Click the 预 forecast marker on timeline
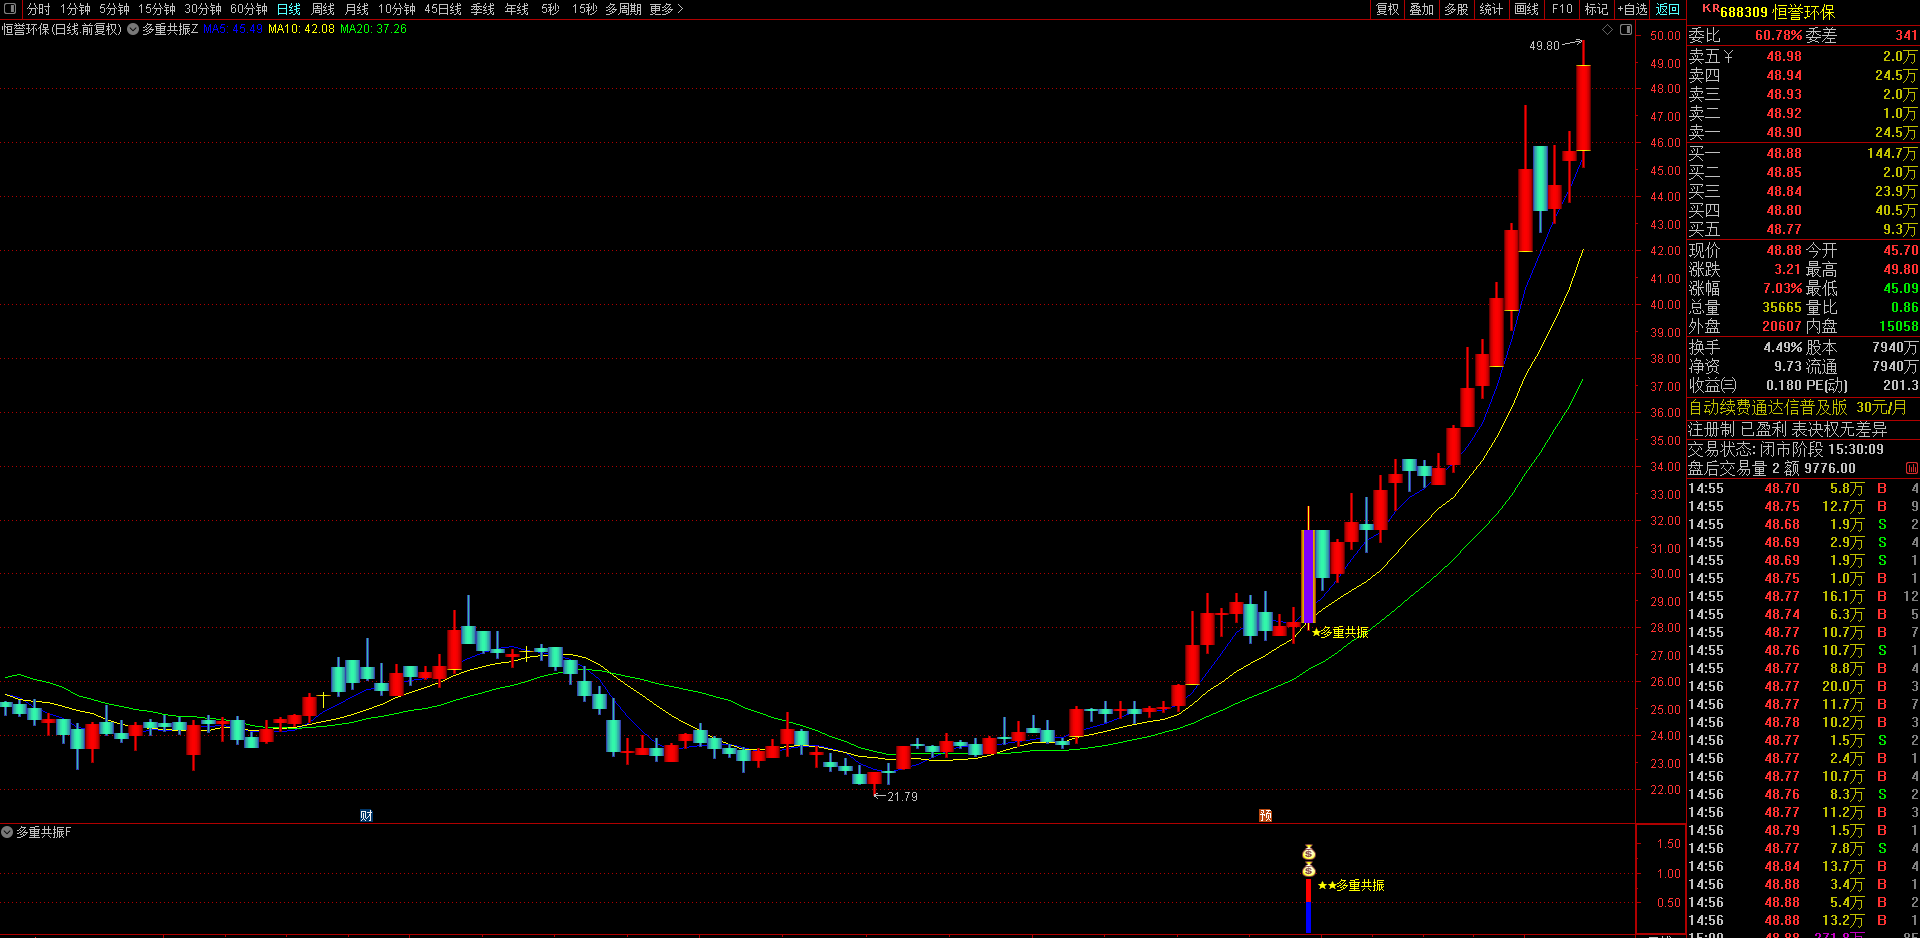The height and width of the screenshot is (938, 1920). (x=1265, y=816)
